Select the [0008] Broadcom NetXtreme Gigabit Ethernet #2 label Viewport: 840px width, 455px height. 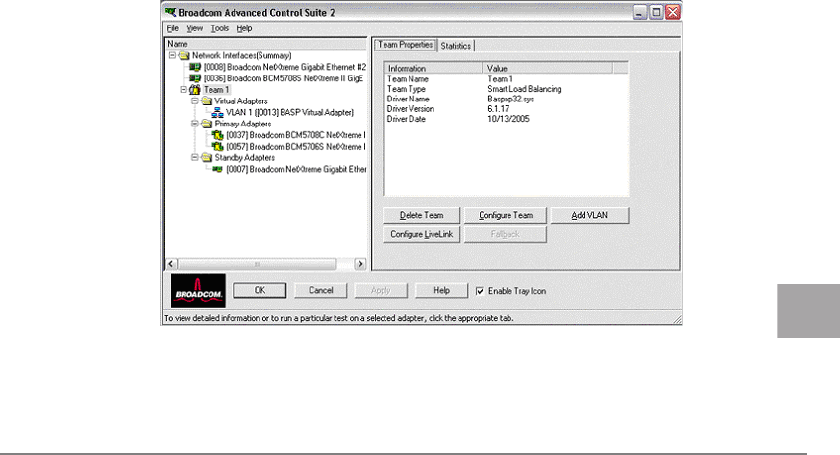[284, 68]
